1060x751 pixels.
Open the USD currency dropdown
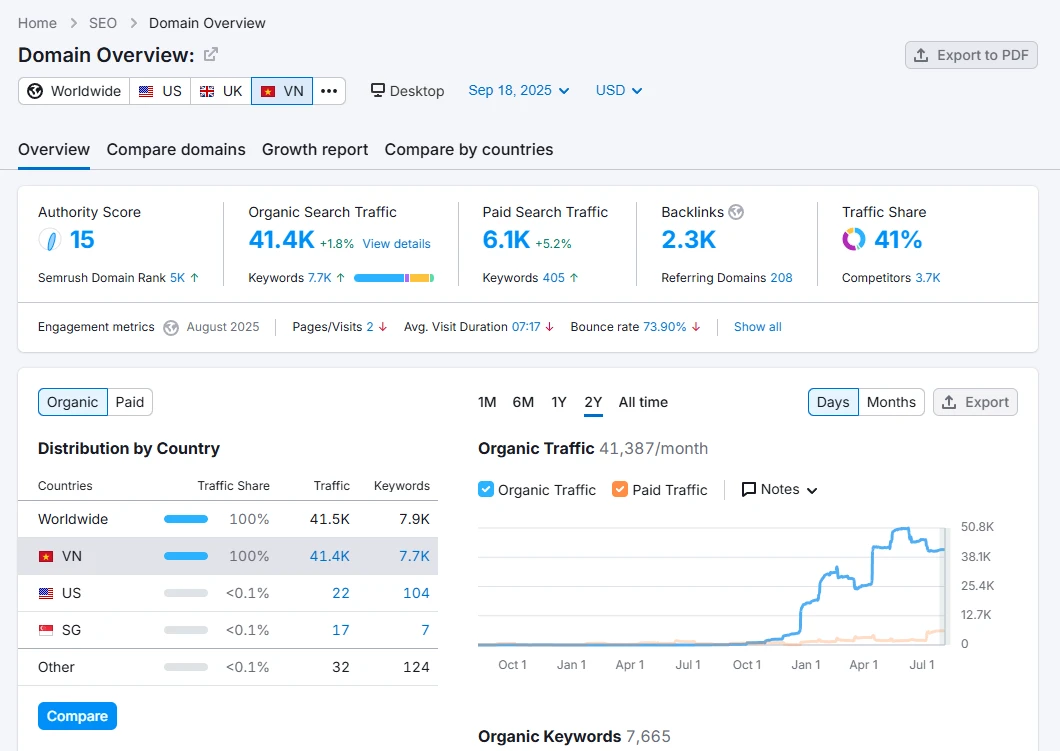coord(619,91)
